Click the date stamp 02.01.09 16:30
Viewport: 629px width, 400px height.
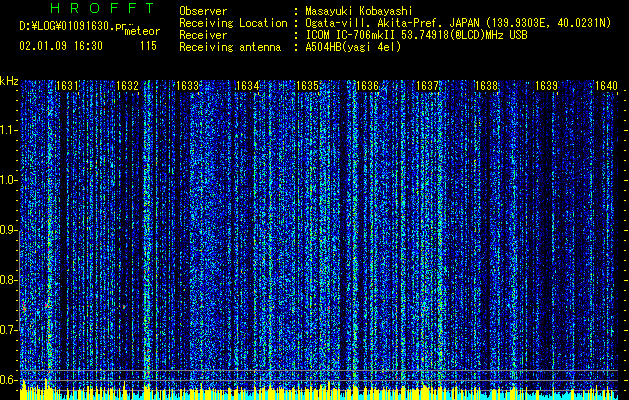(x=61, y=46)
